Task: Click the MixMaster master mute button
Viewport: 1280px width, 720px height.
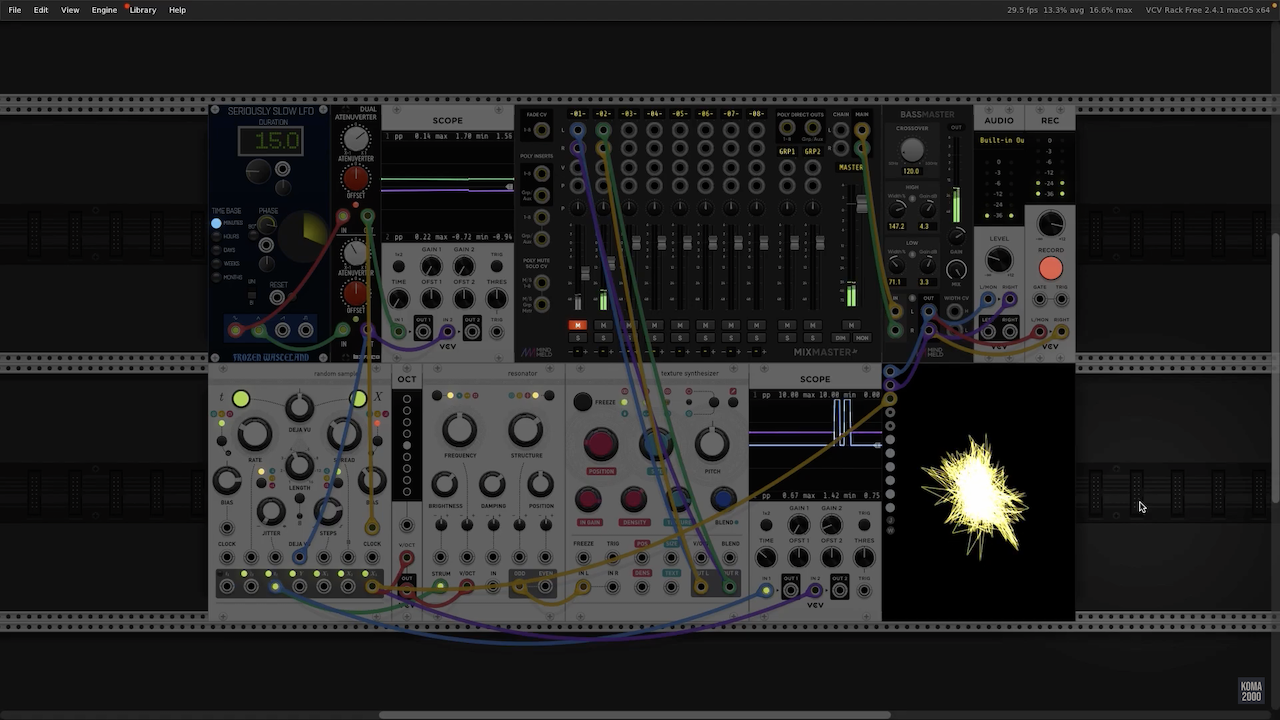Action: tap(851, 325)
